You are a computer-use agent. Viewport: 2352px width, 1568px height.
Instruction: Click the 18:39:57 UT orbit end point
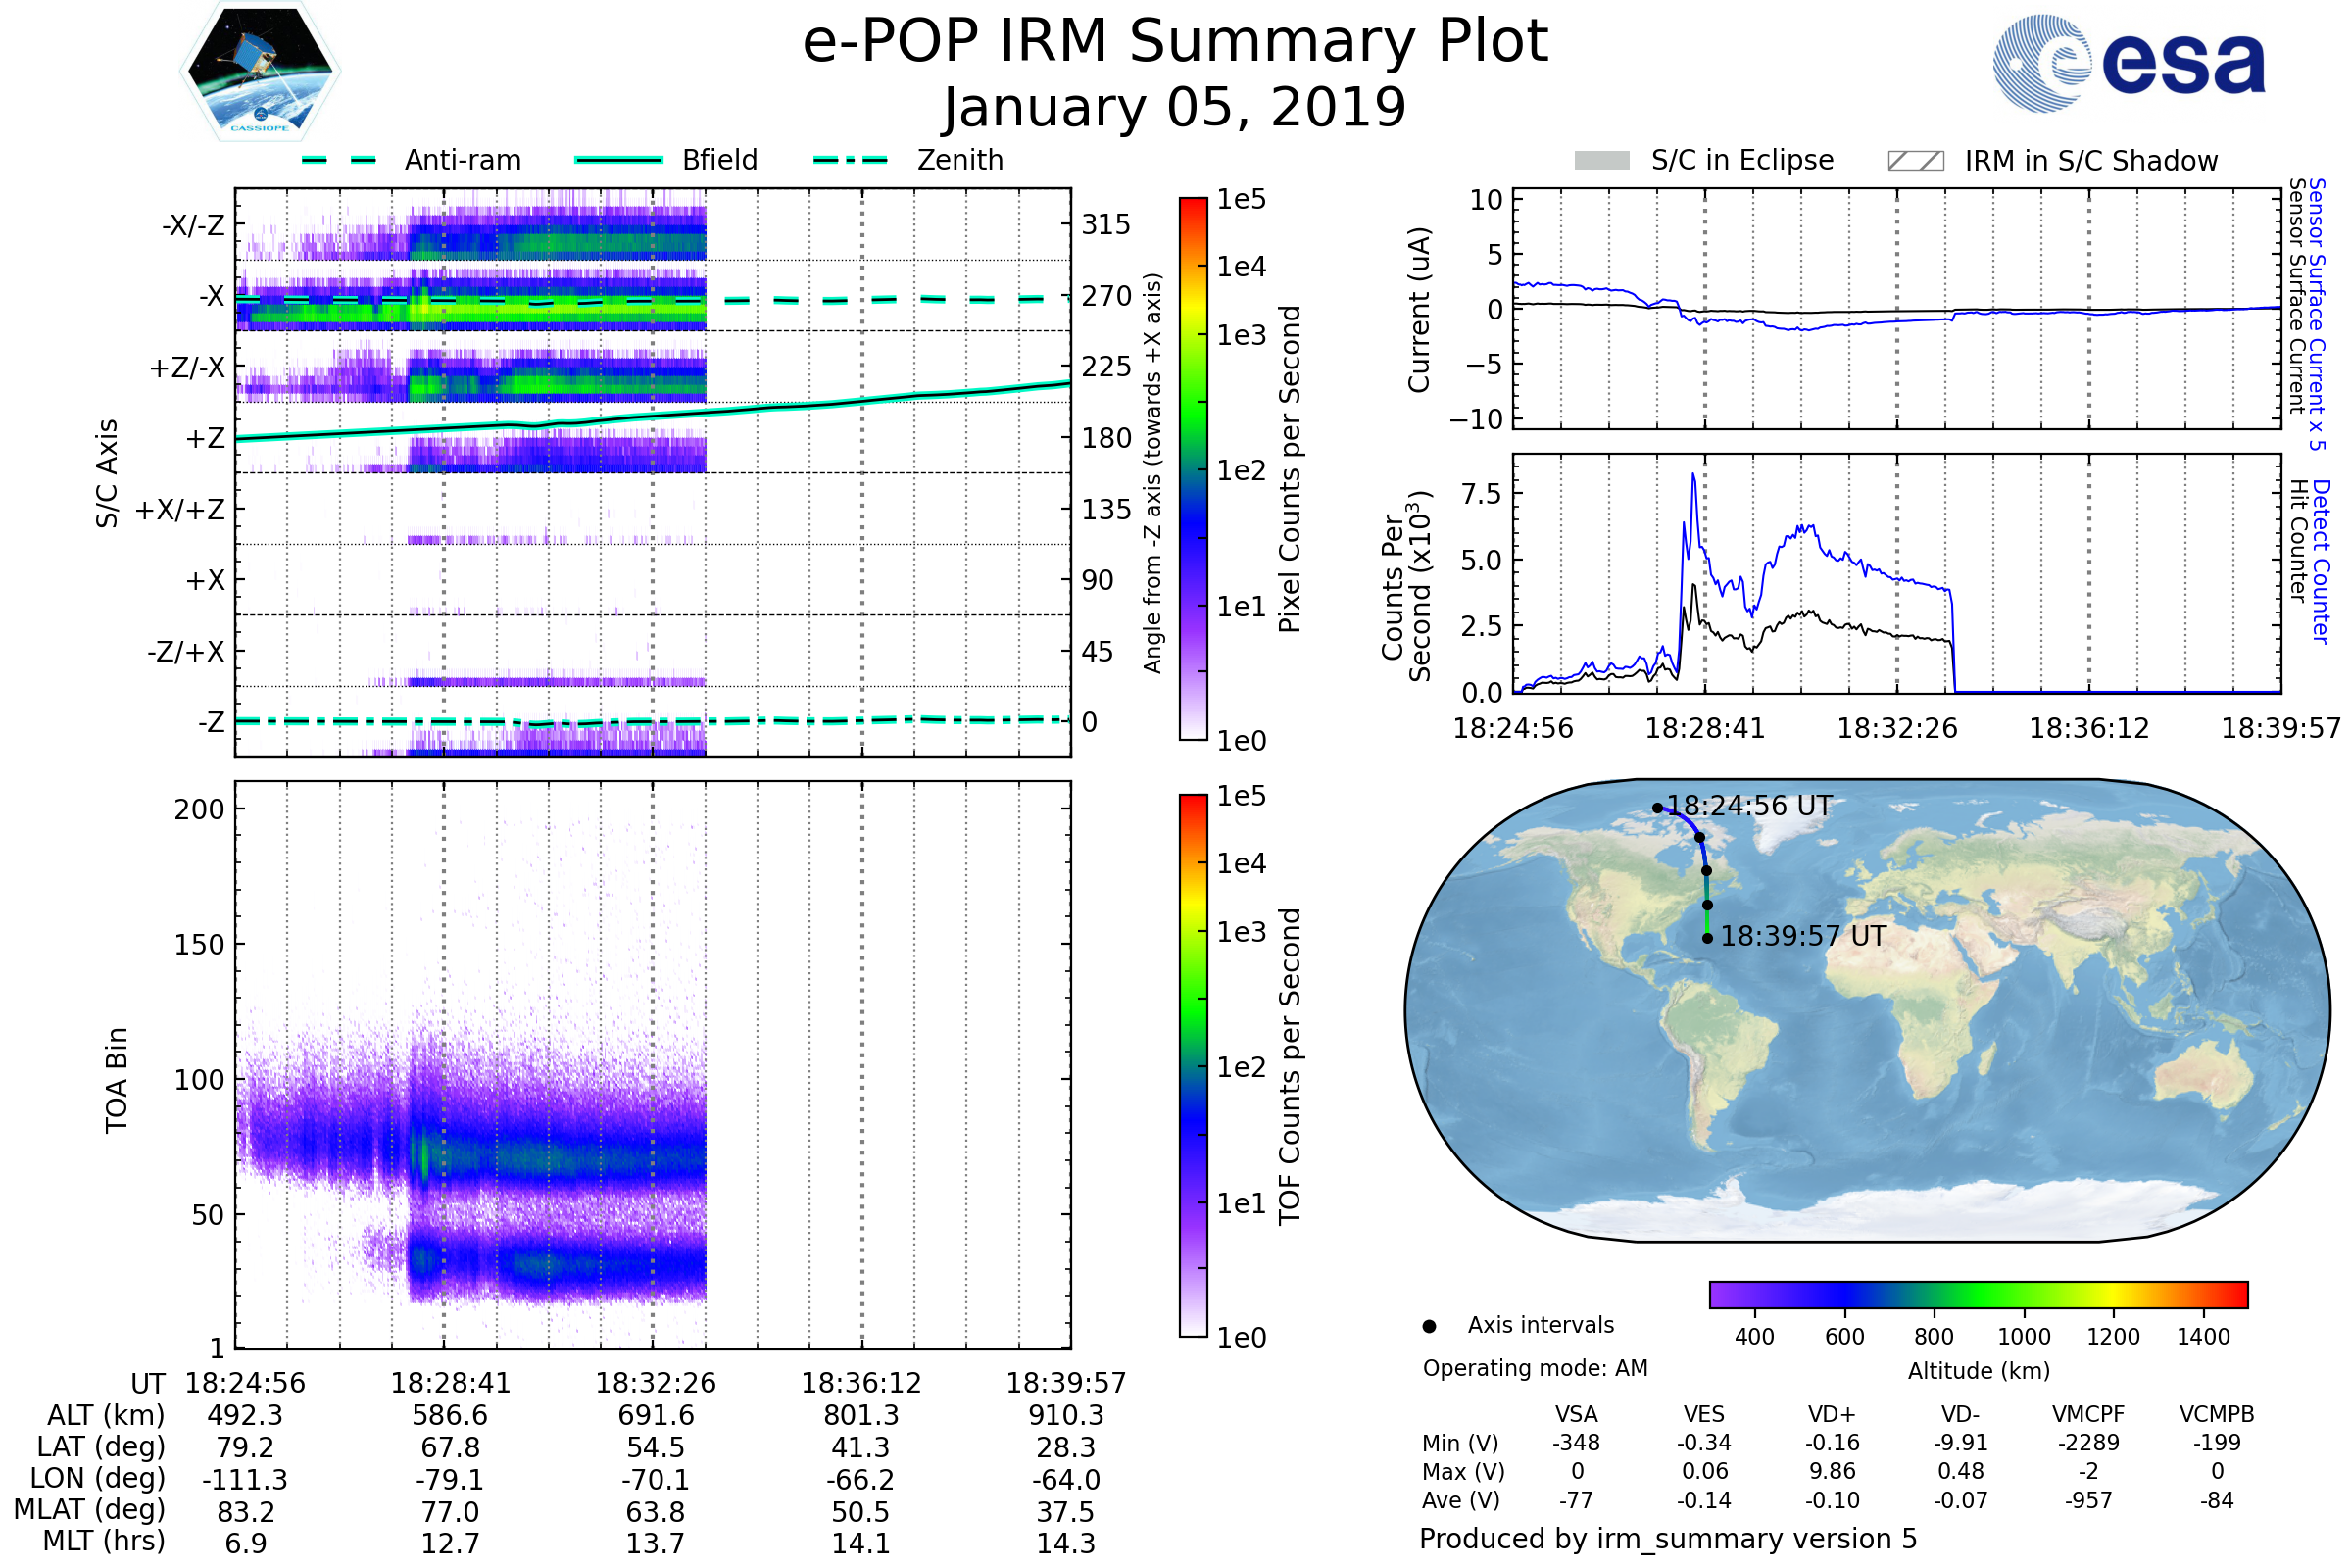click(x=1708, y=939)
